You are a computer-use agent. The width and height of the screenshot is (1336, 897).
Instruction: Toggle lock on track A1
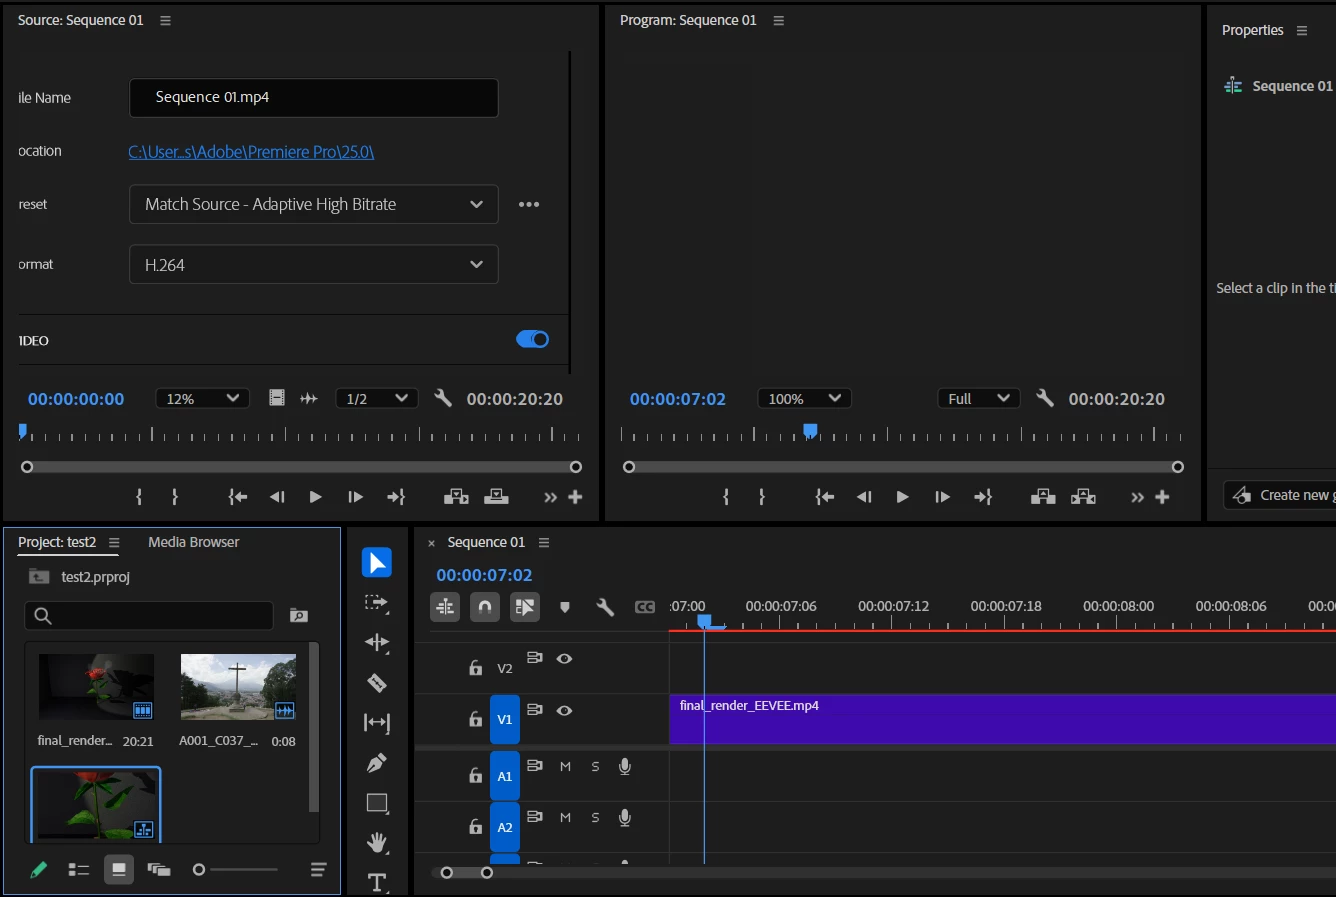tap(476, 775)
